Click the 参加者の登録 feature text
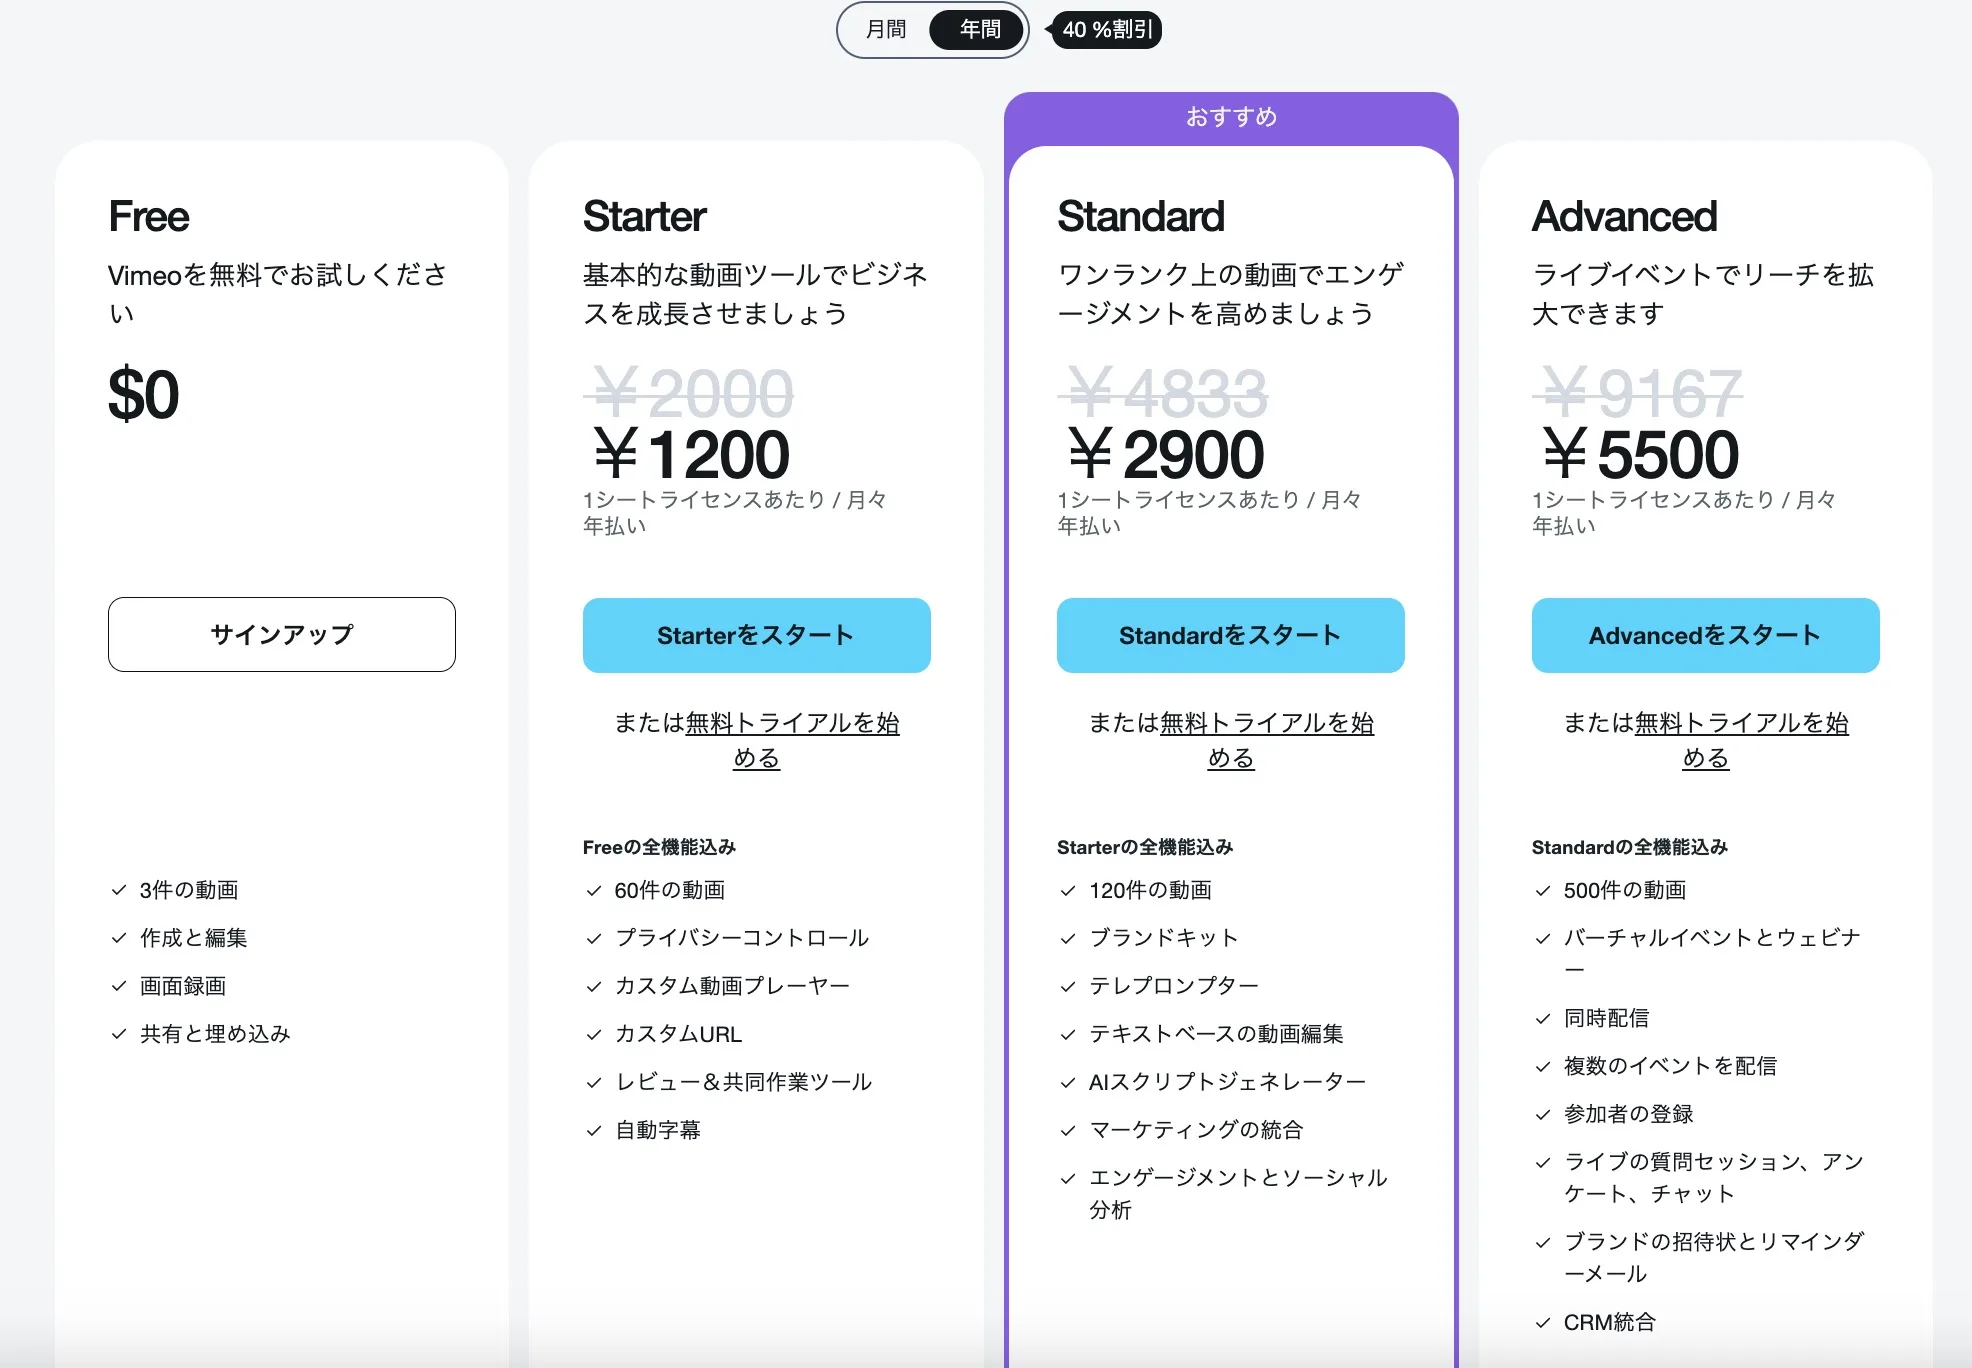This screenshot has height=1368, width=1972. click(x=1629, y=1114)
